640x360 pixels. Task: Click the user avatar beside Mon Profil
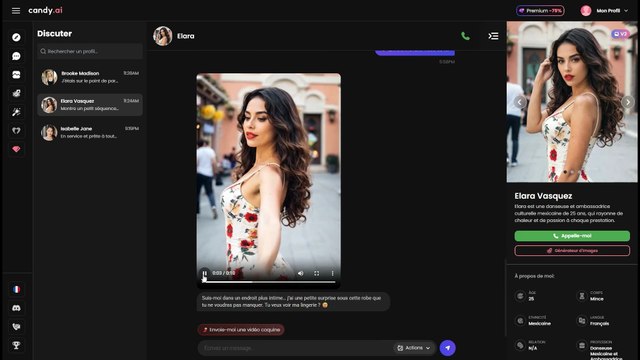point(586,11)
